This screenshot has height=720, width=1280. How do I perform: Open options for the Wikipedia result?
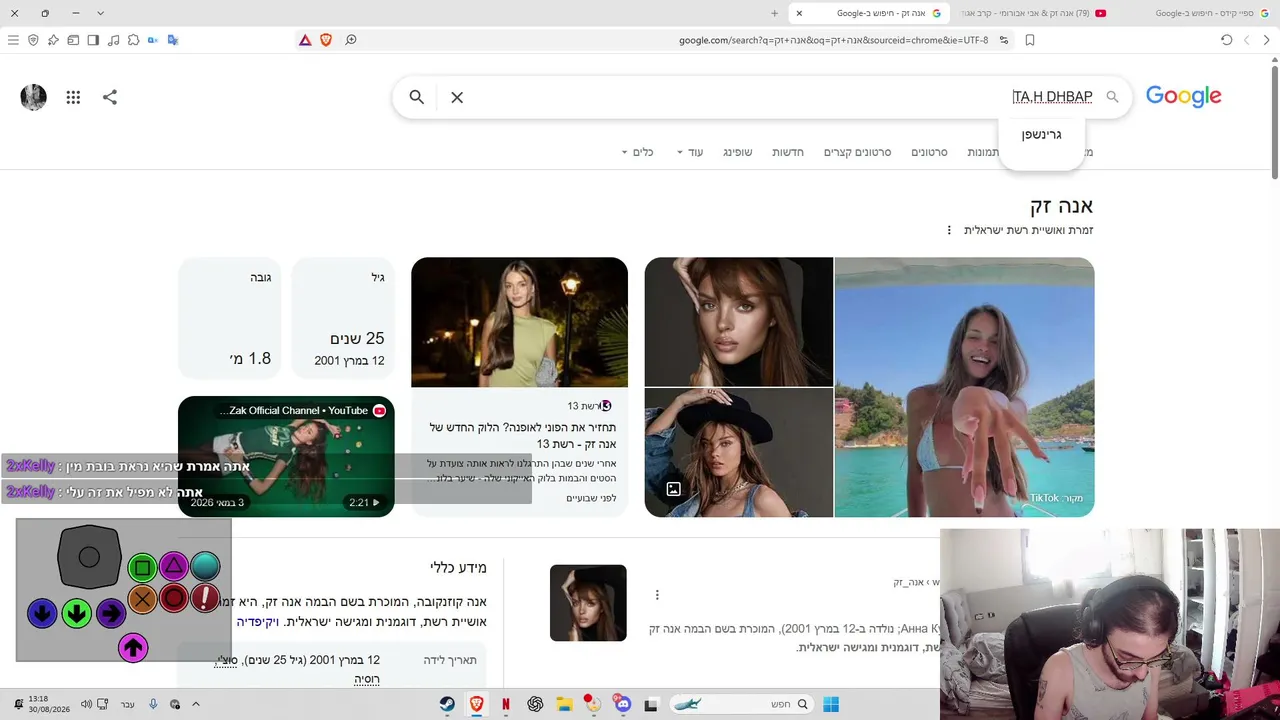point(657,595)
